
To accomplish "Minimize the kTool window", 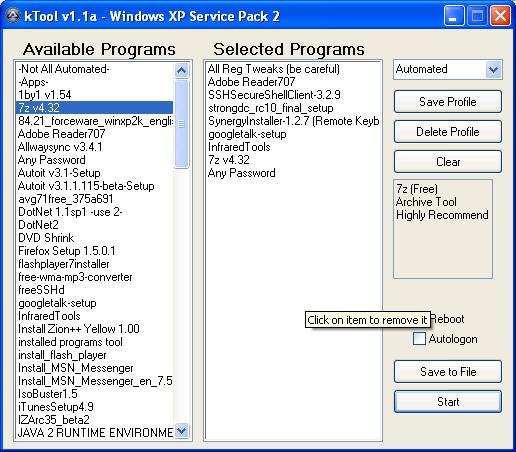I will pos(453,16).
